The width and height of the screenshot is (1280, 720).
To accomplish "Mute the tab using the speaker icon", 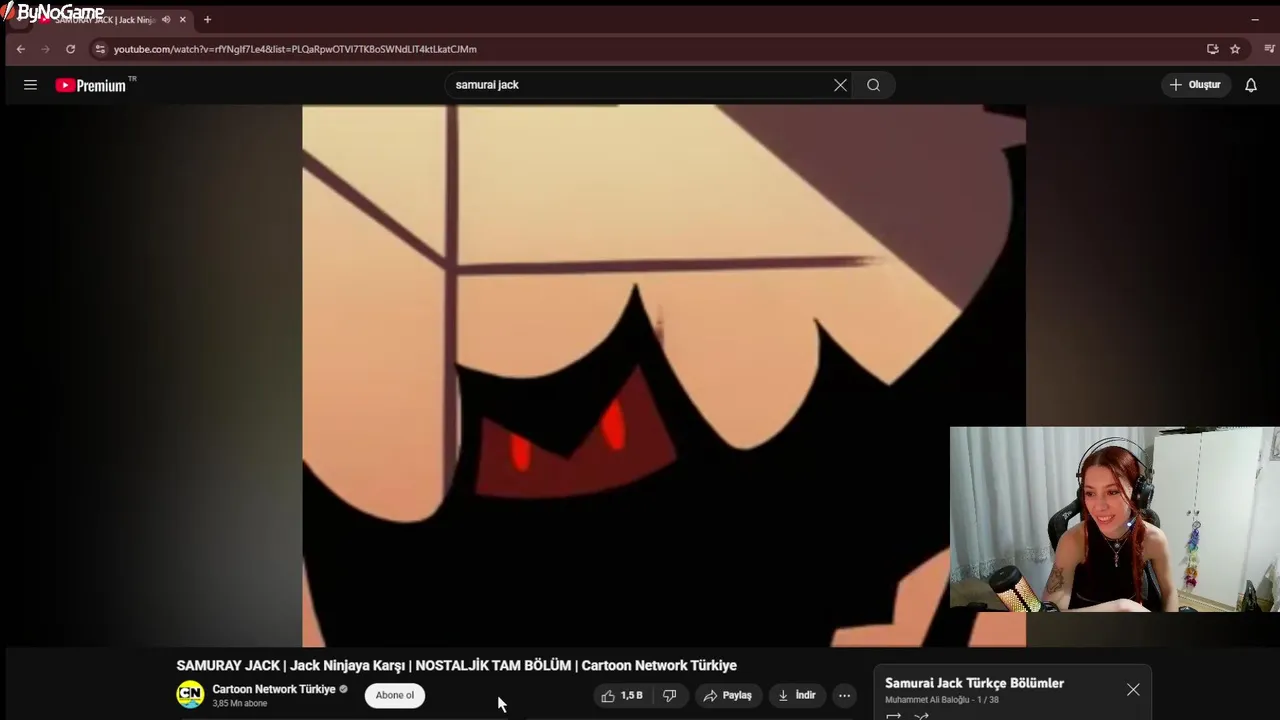I will pos(166,20).
